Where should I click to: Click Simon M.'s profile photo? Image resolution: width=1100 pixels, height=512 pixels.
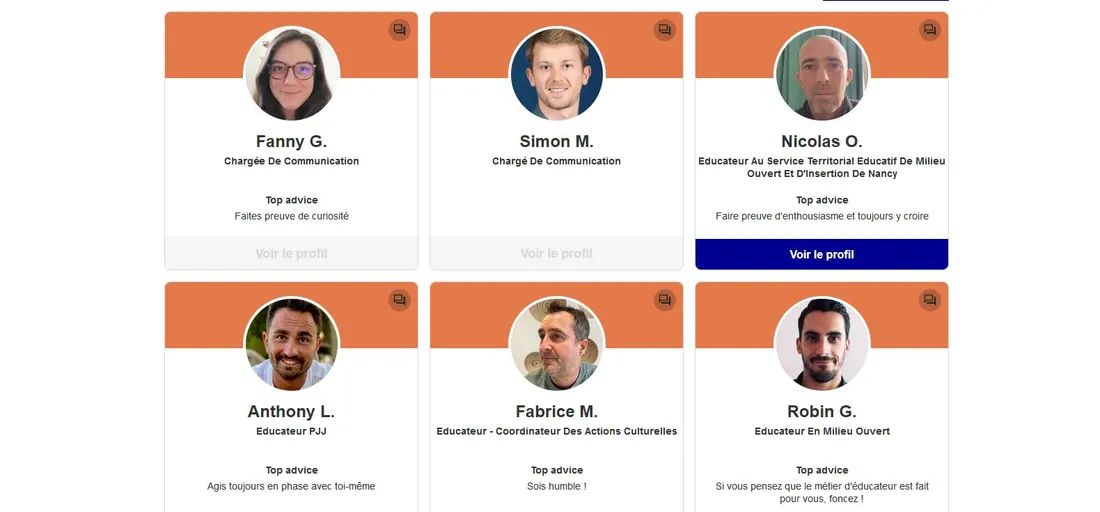click(x=557, y=74)
